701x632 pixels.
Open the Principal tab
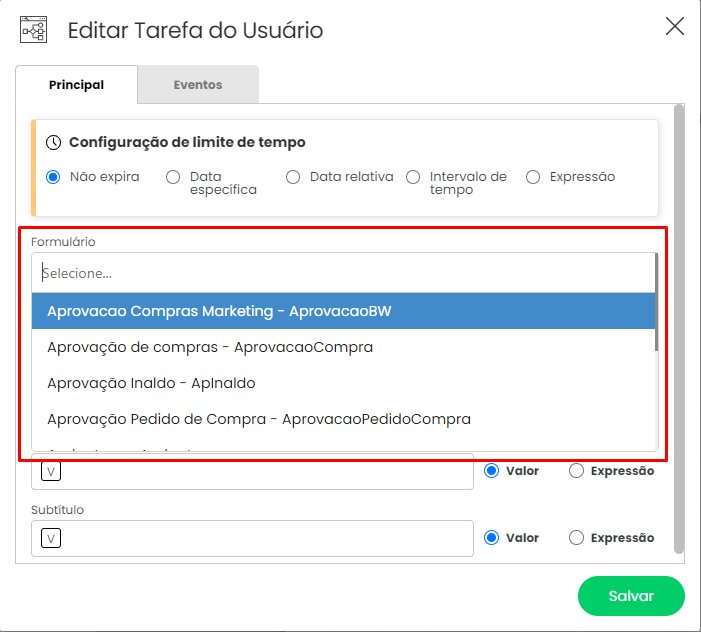pyautogui.click(x=76, y=84)
